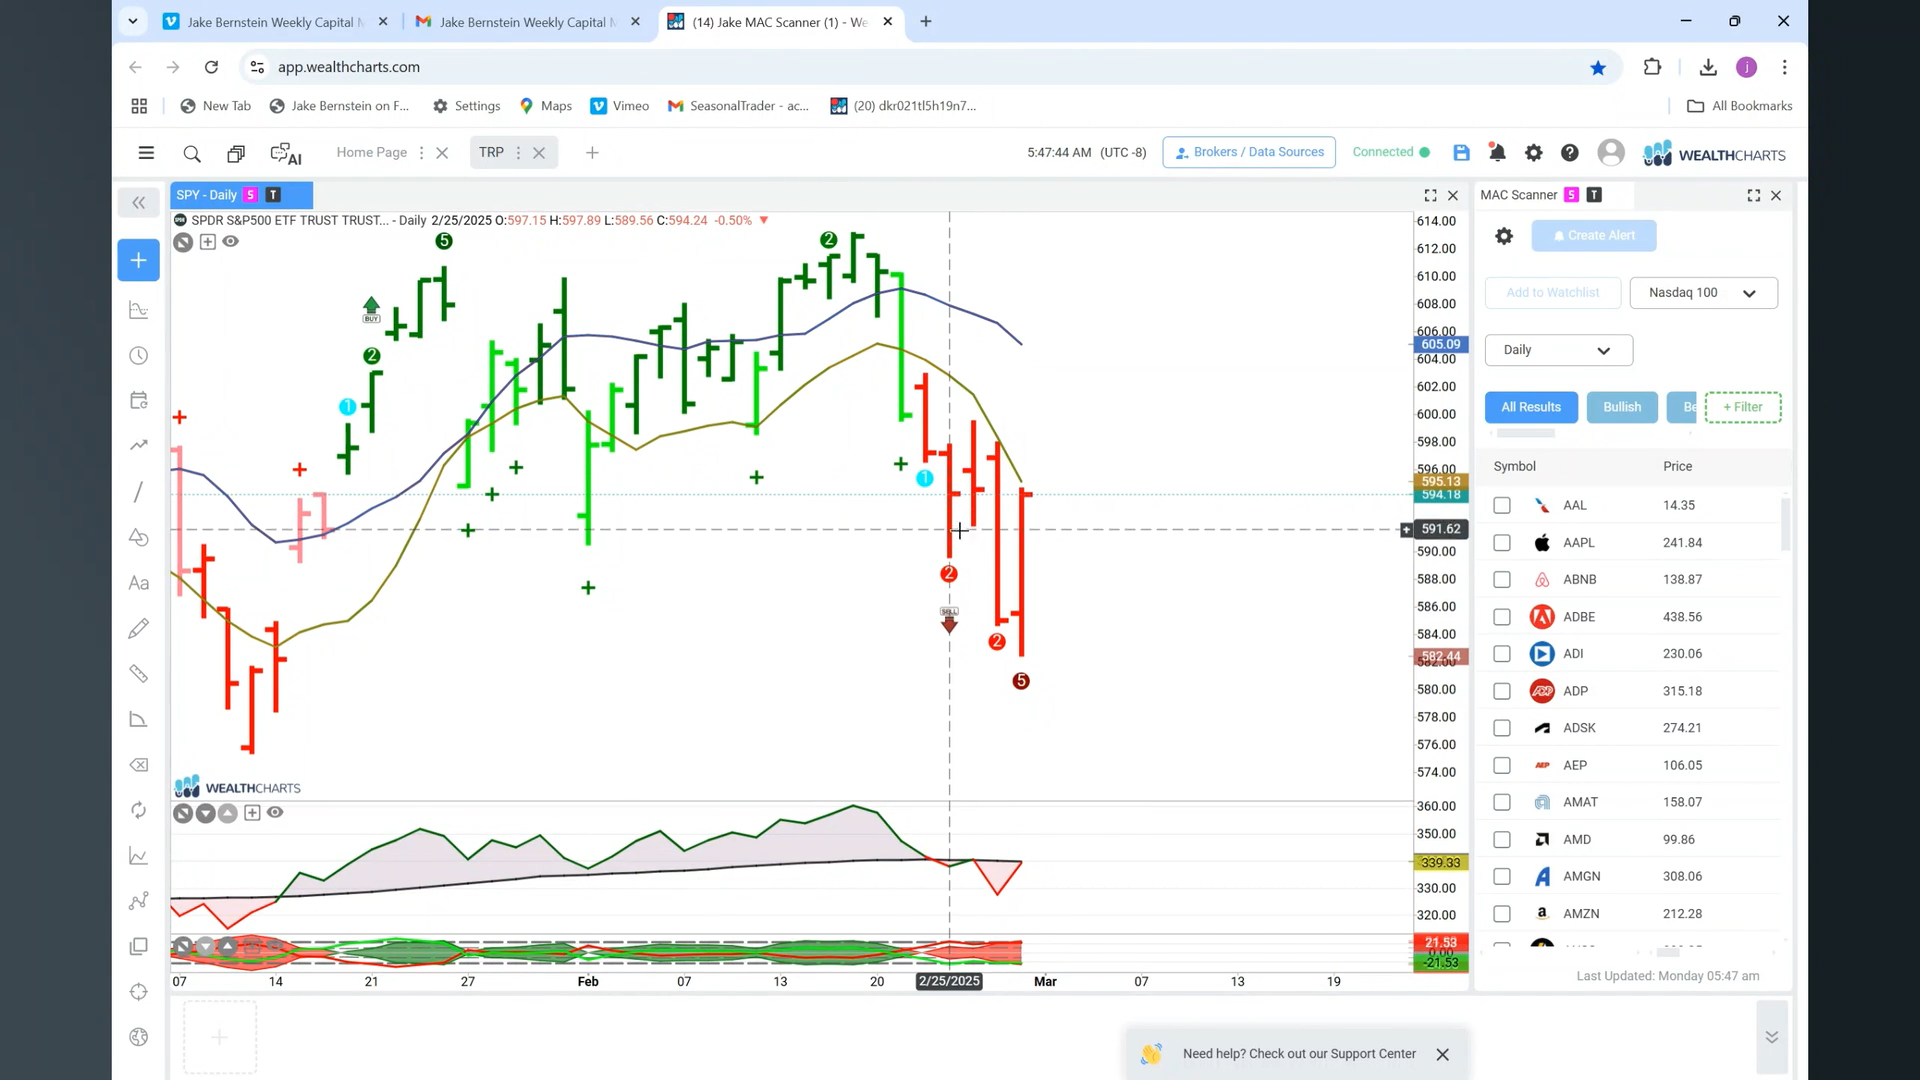Screen dimensions: 1920x1080
Task: Check the ADSK row checkbox
Action: (1502, 728)
